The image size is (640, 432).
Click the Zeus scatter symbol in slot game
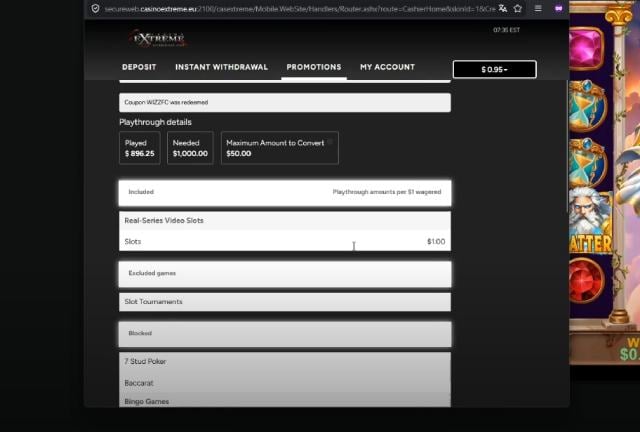pos(590,220)
